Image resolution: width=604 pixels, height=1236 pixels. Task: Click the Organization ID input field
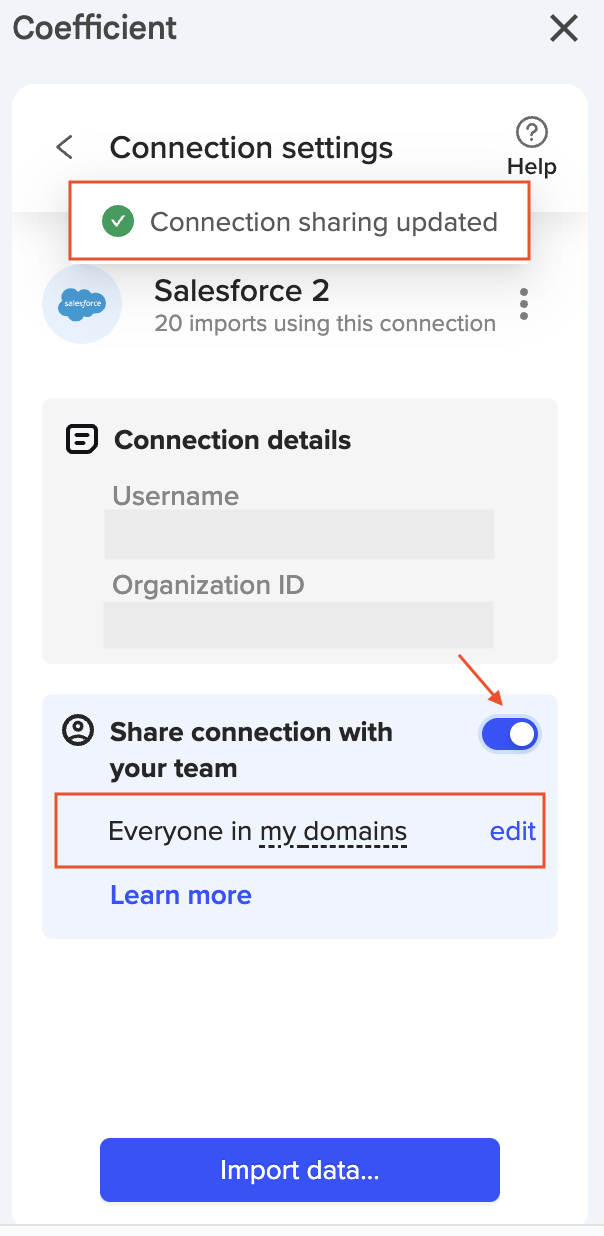click(x=298, y=624)
